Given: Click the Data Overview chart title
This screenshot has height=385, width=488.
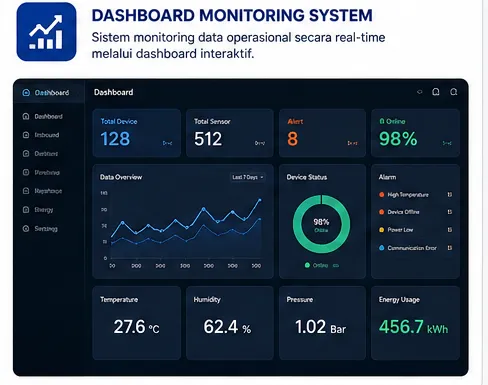Looking at the screenshot, I should tap(121, 177).
